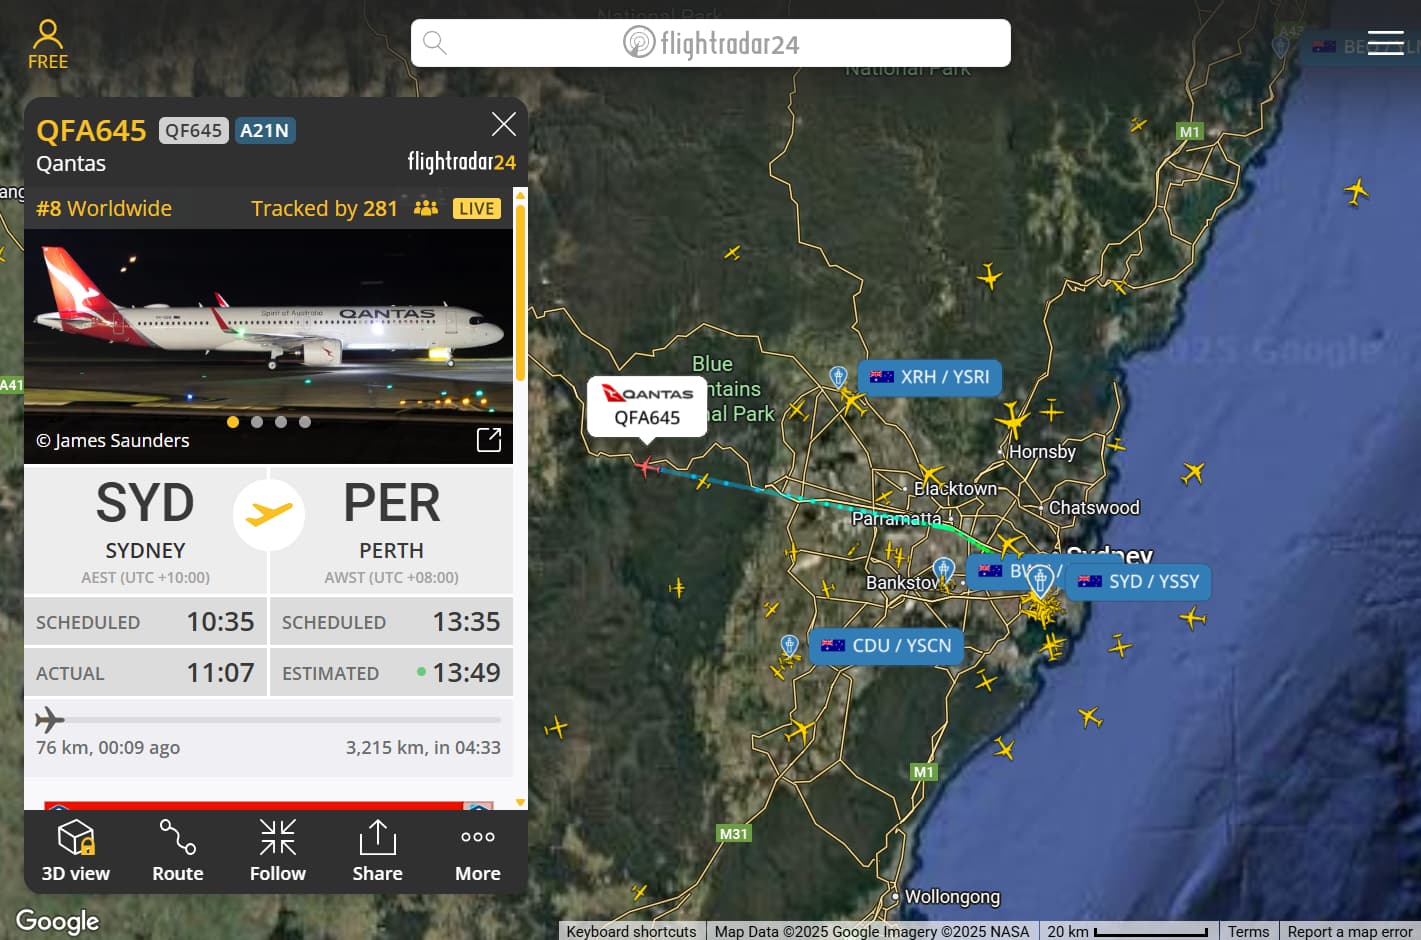Open the FREE account user icon

(x=48, y=45)
